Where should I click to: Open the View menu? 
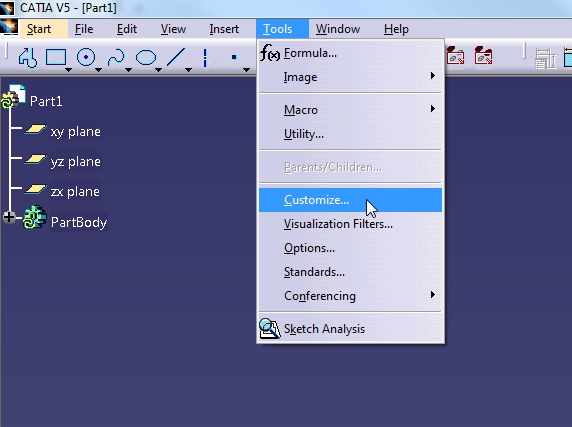(173, 29)
